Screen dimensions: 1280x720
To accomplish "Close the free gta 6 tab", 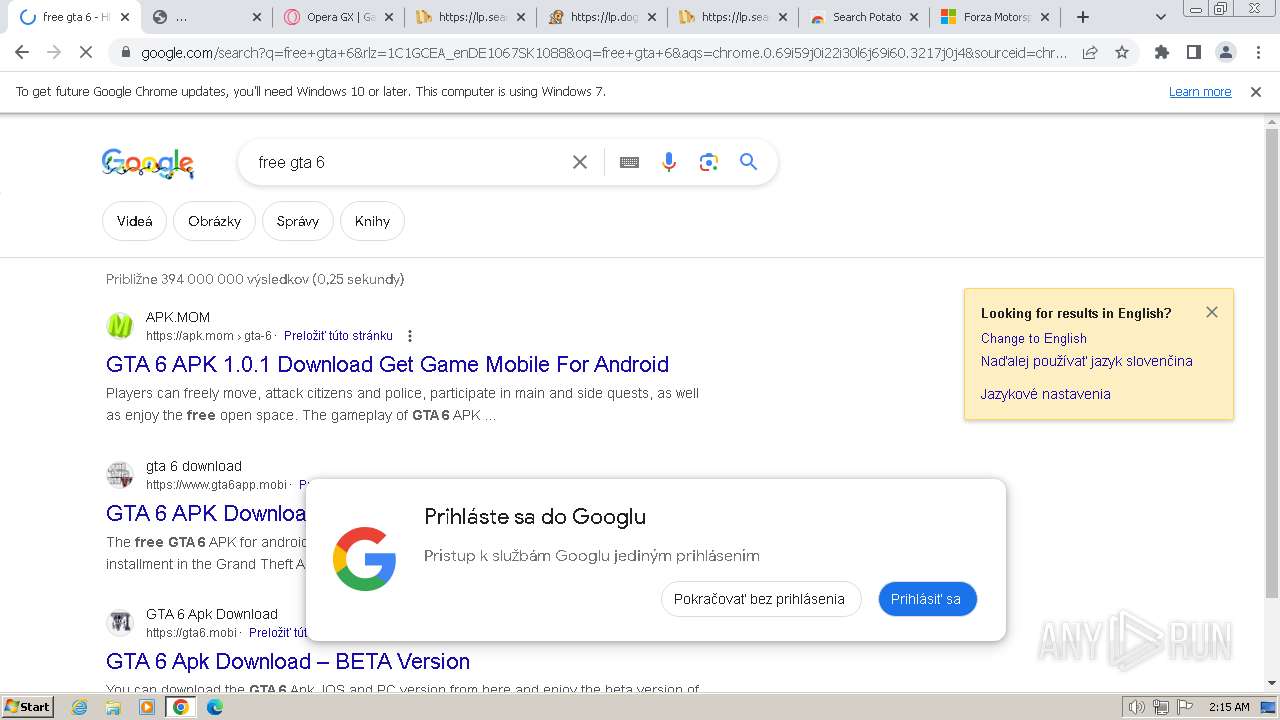I will pos(125,17).
